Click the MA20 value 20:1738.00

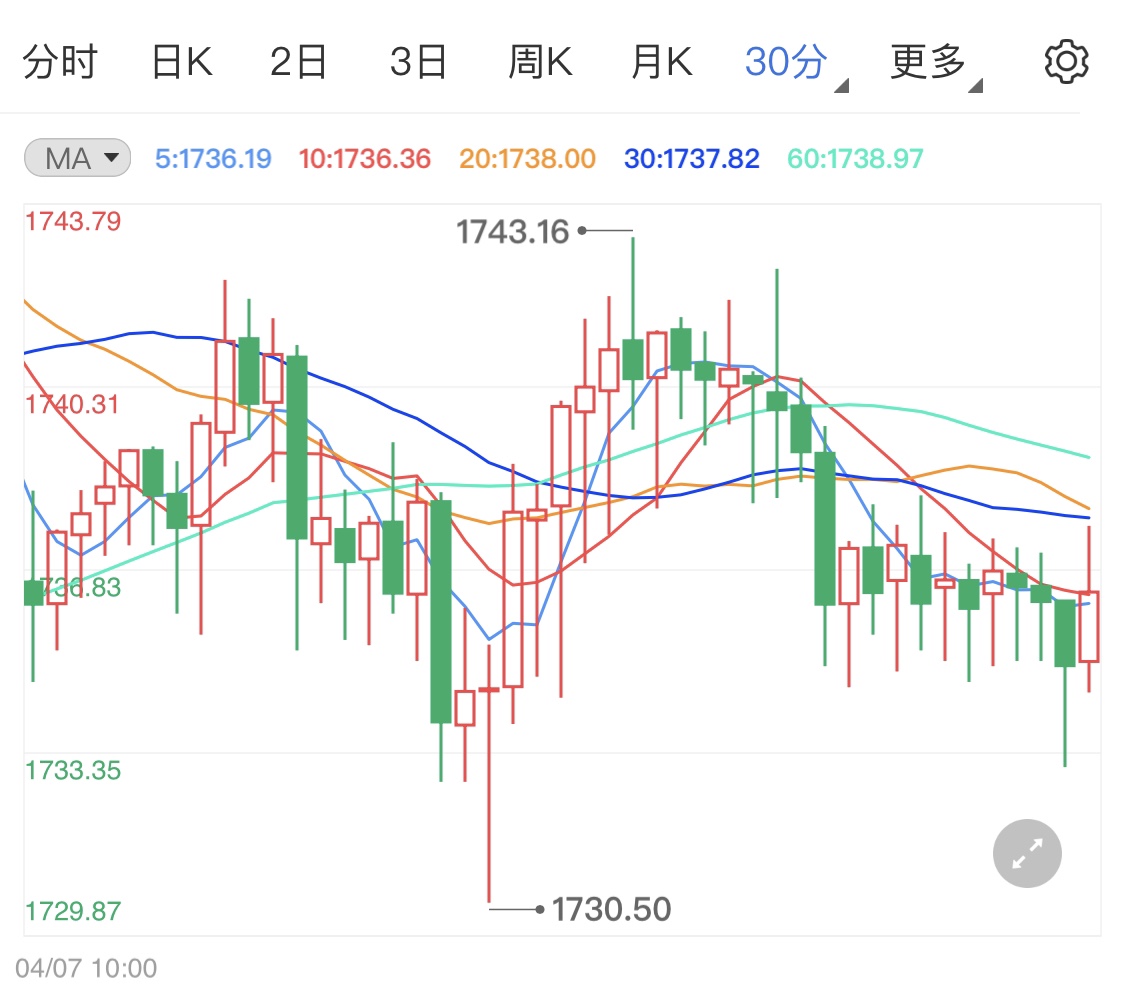(x=527, y=159)
